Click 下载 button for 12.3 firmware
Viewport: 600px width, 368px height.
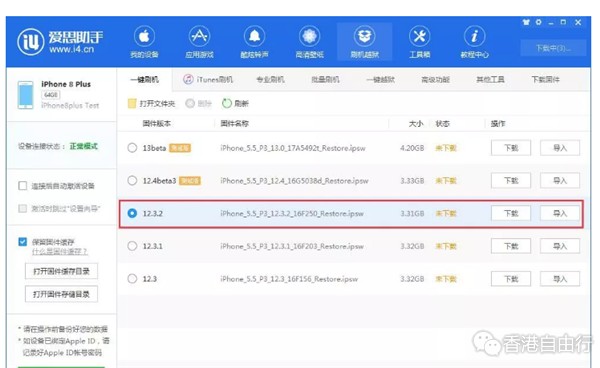click(x=511, y=279)
